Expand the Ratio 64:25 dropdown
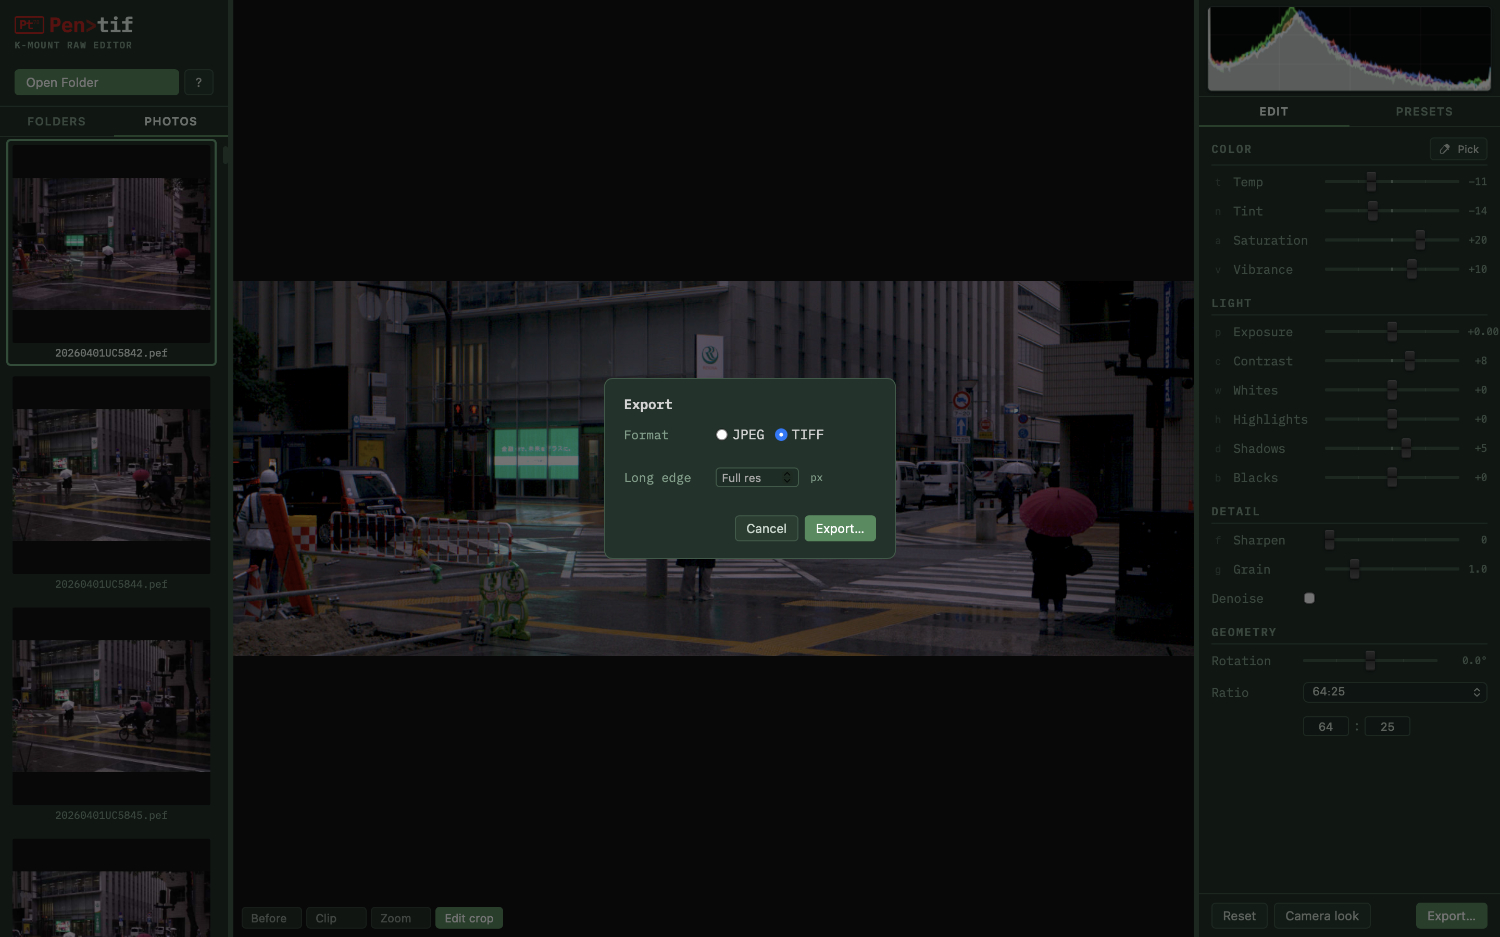1500x937 pixels. [1394, 692]
